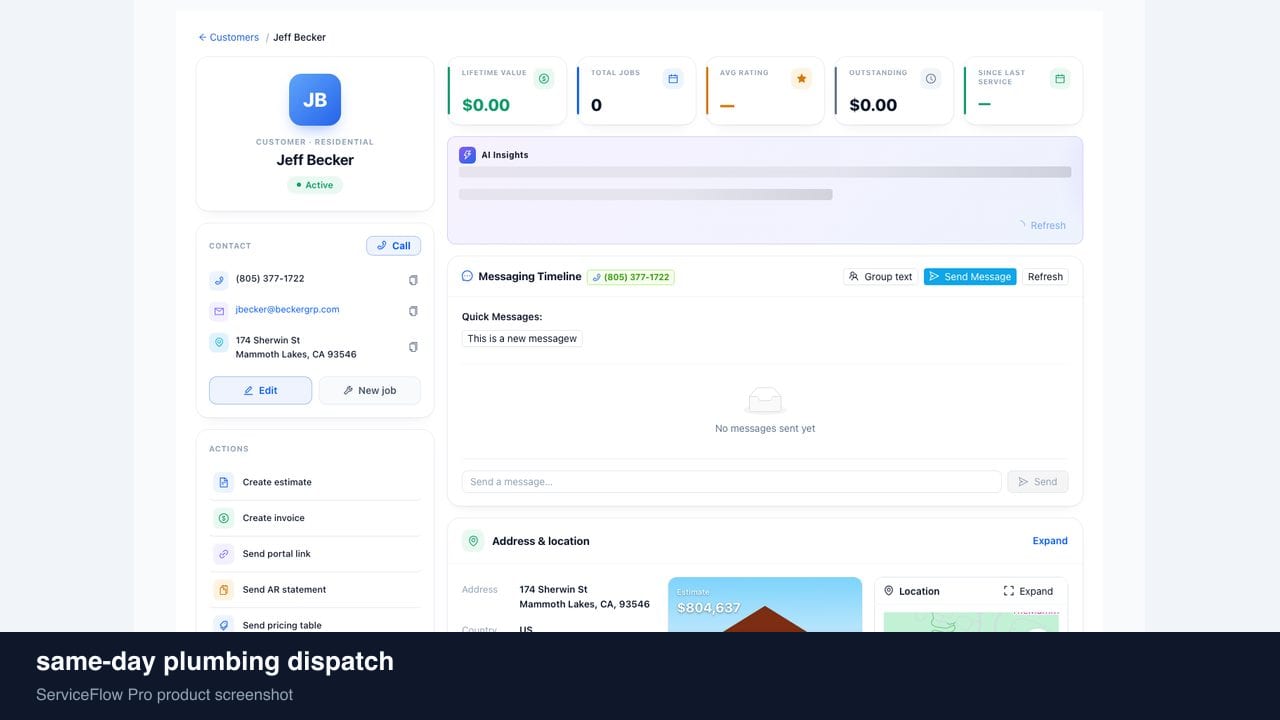Click the JB avatar badge
This screenshot has height=720, width=1280.
click(x=315, y=100)
